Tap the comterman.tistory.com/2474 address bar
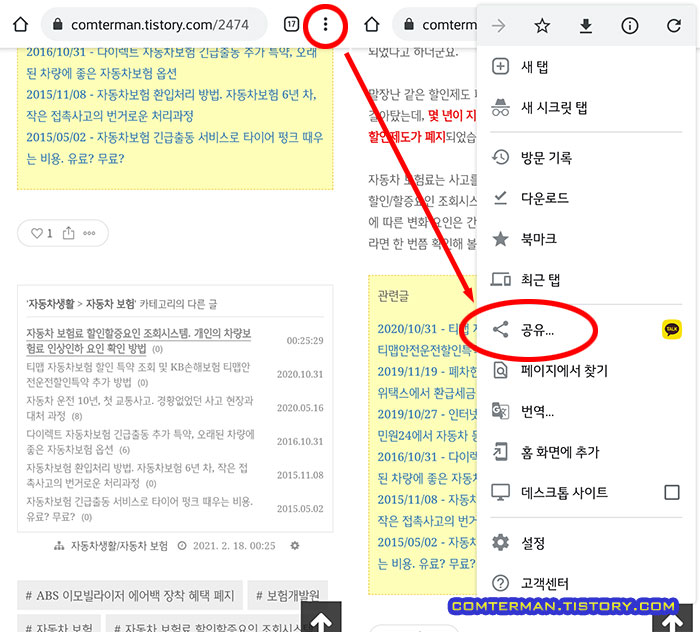Image resolution: width=700 pixels, height=632 pixels. pyautogui.click(x=154, y=24)
